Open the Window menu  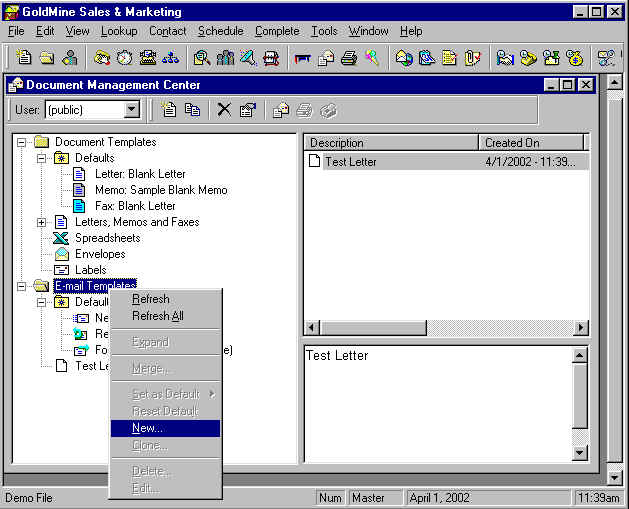click(x=368, y=31)
